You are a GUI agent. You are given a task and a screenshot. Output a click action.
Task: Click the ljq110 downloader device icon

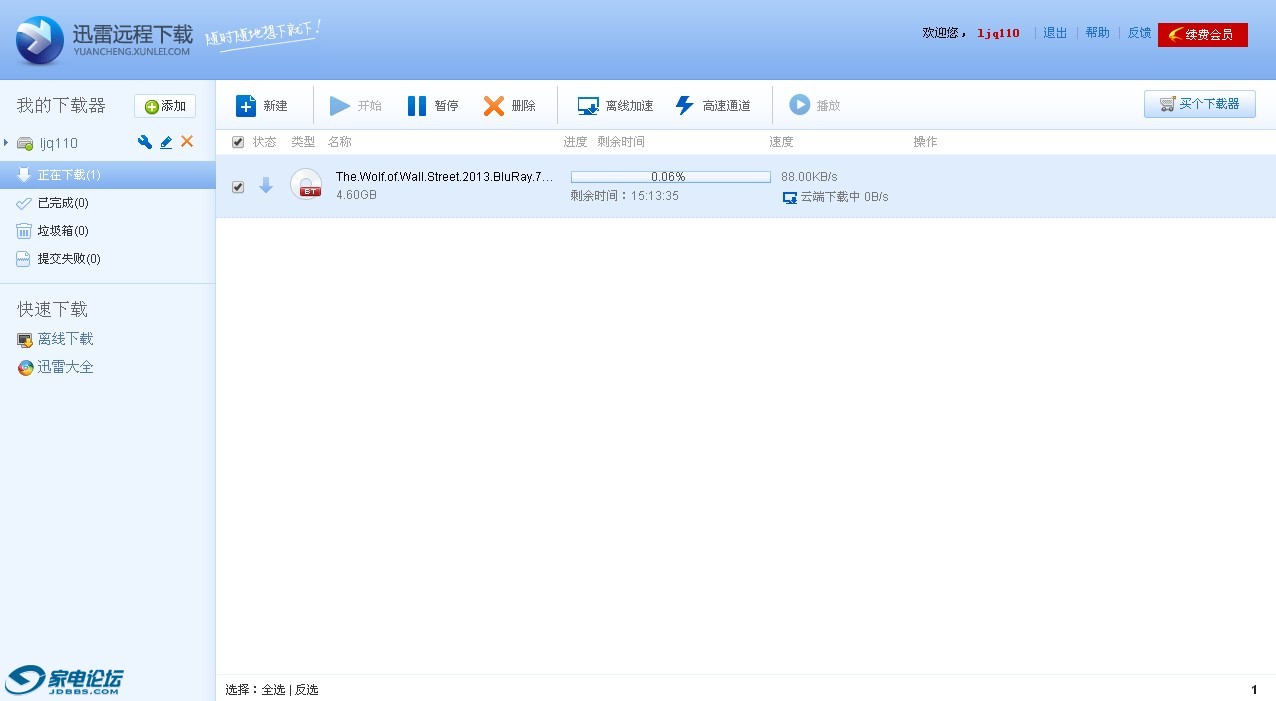tap(25, 143)
